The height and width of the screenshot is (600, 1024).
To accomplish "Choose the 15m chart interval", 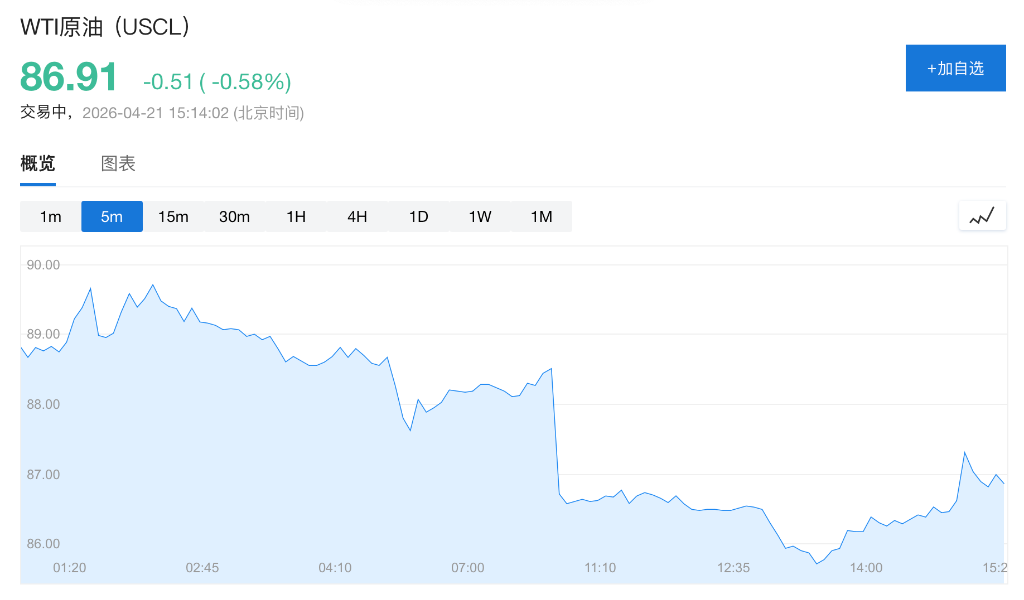I will tap(173, 217).
